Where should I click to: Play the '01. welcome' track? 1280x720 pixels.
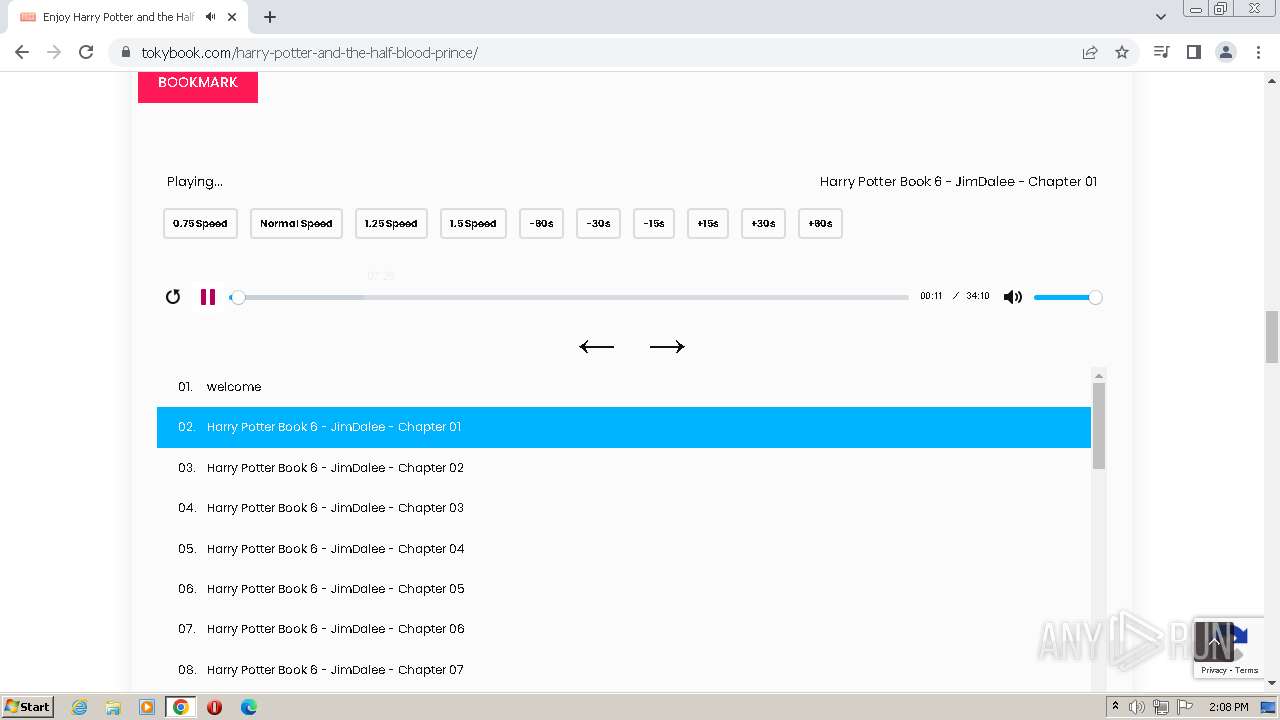pos(624,387)
